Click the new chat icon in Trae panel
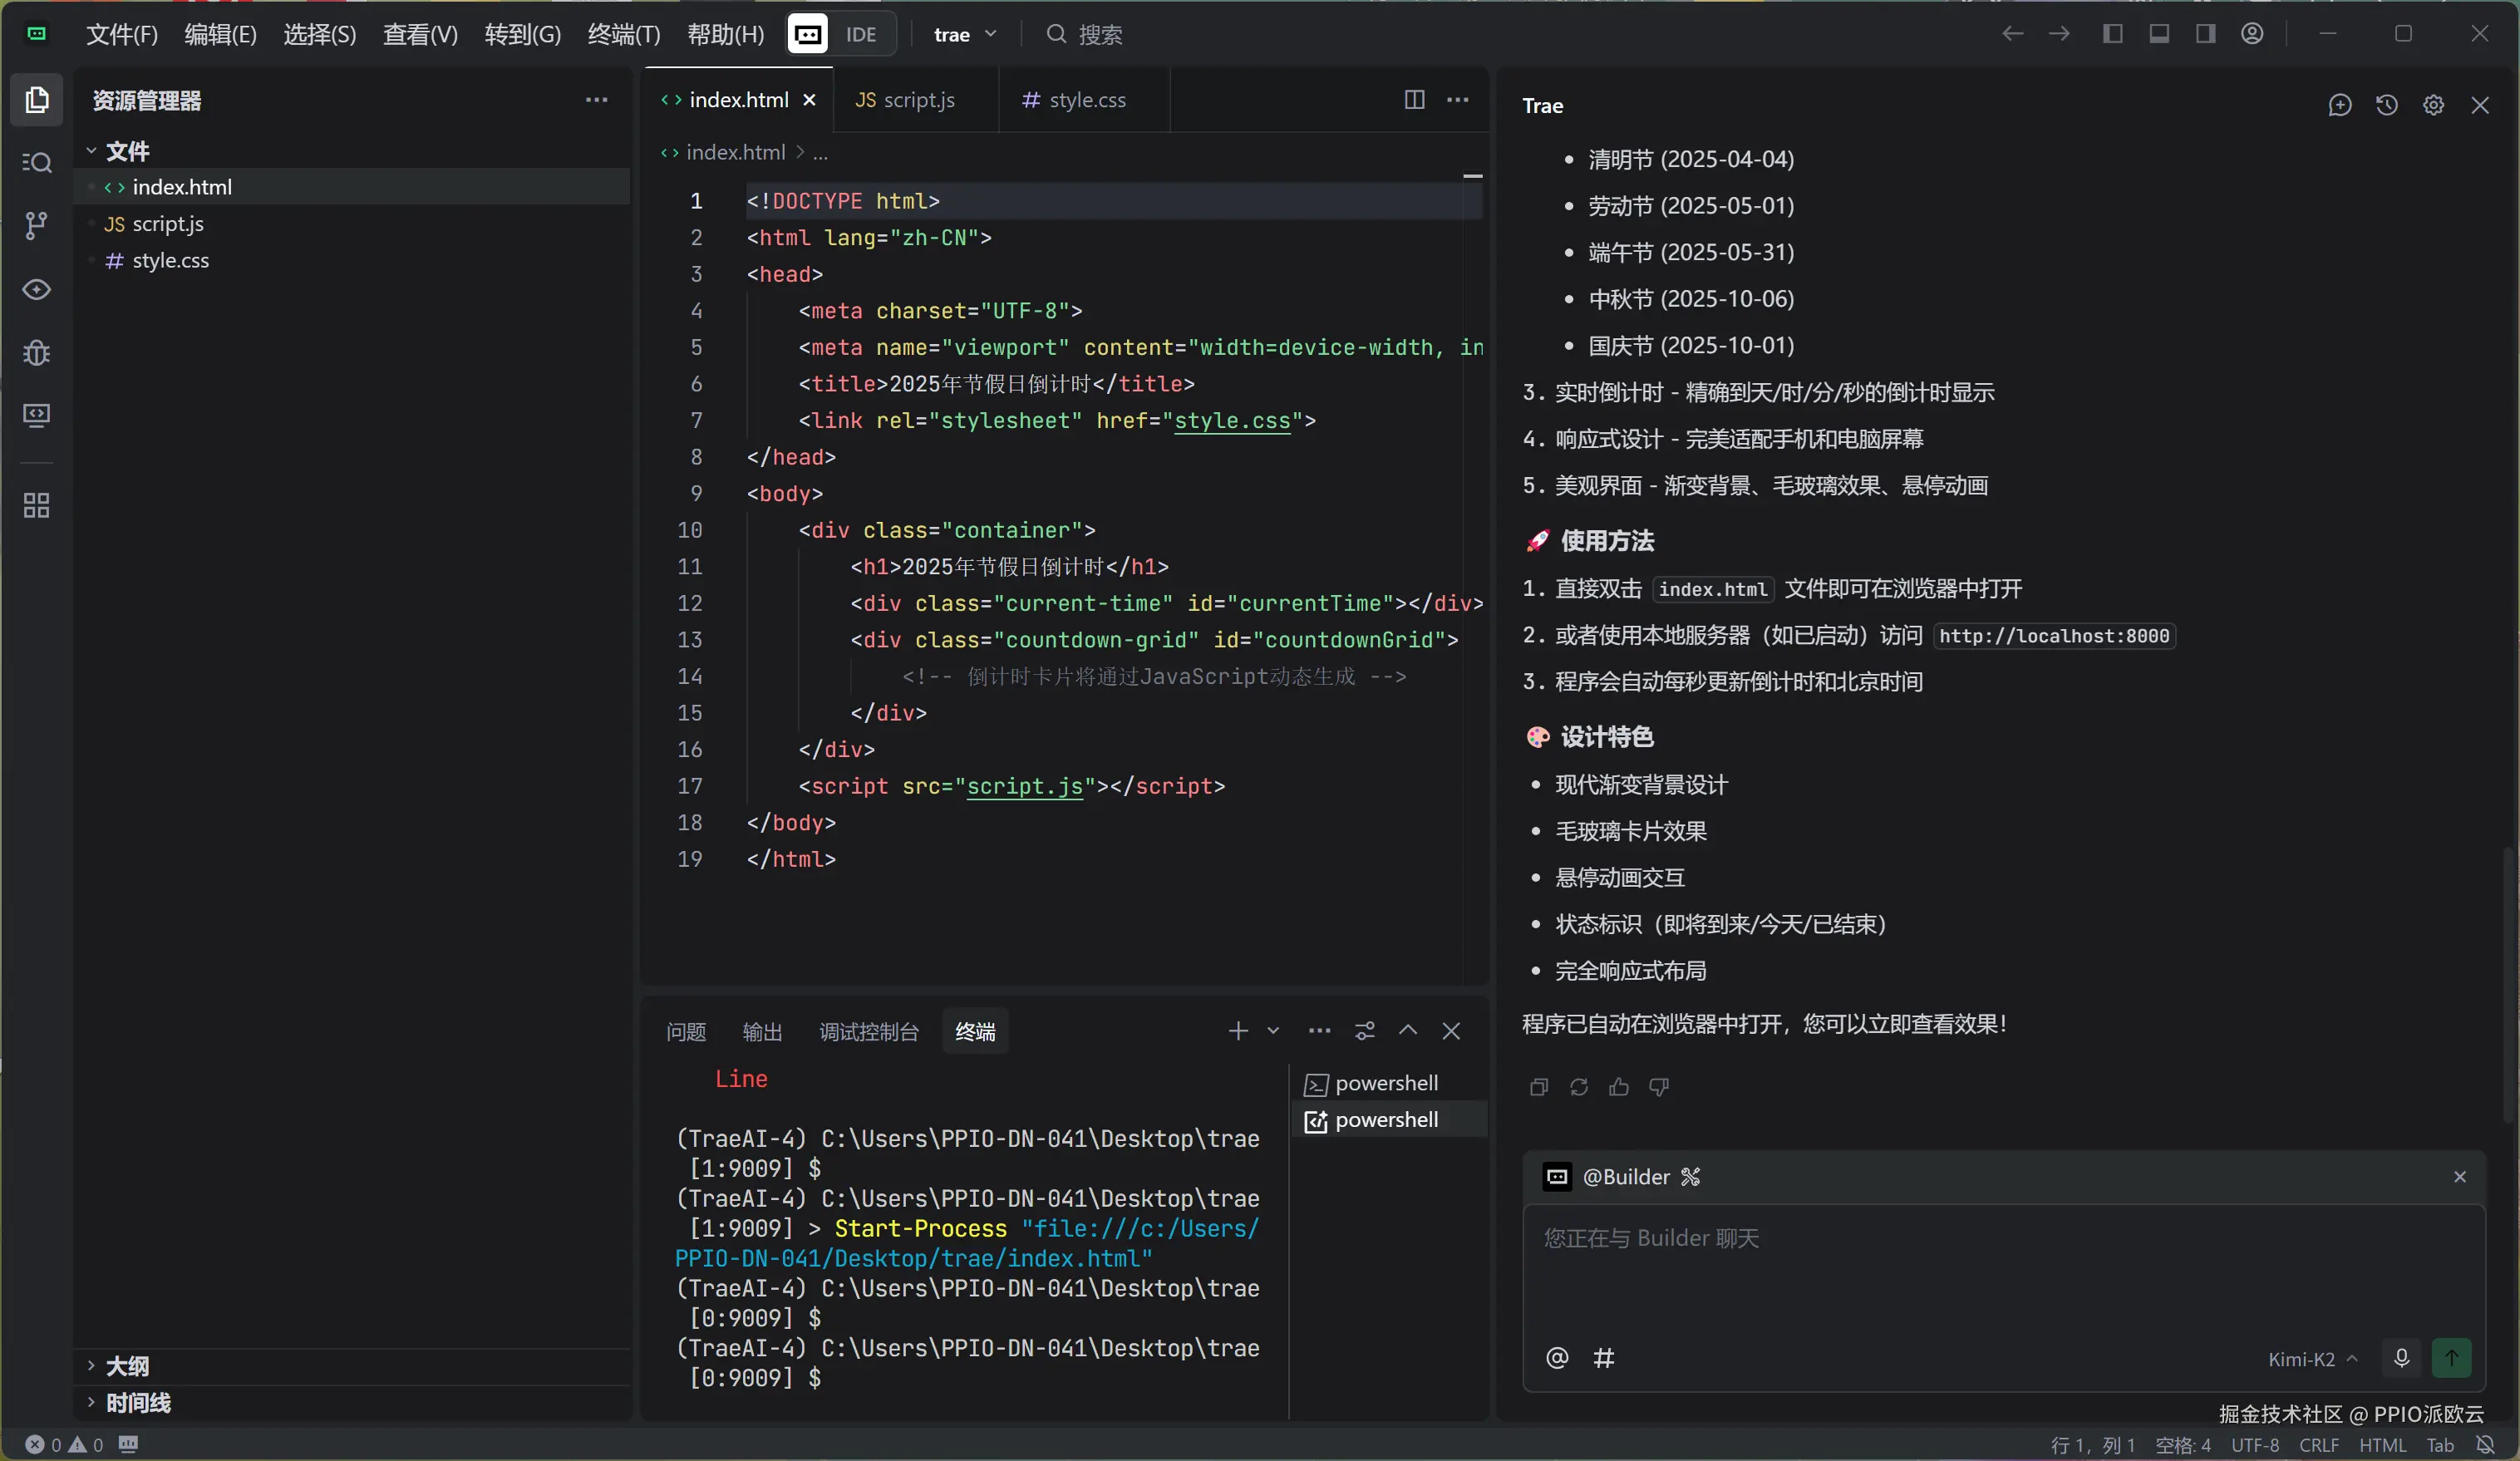This screenshot has width=2520, height=1461. point(2339,105)
